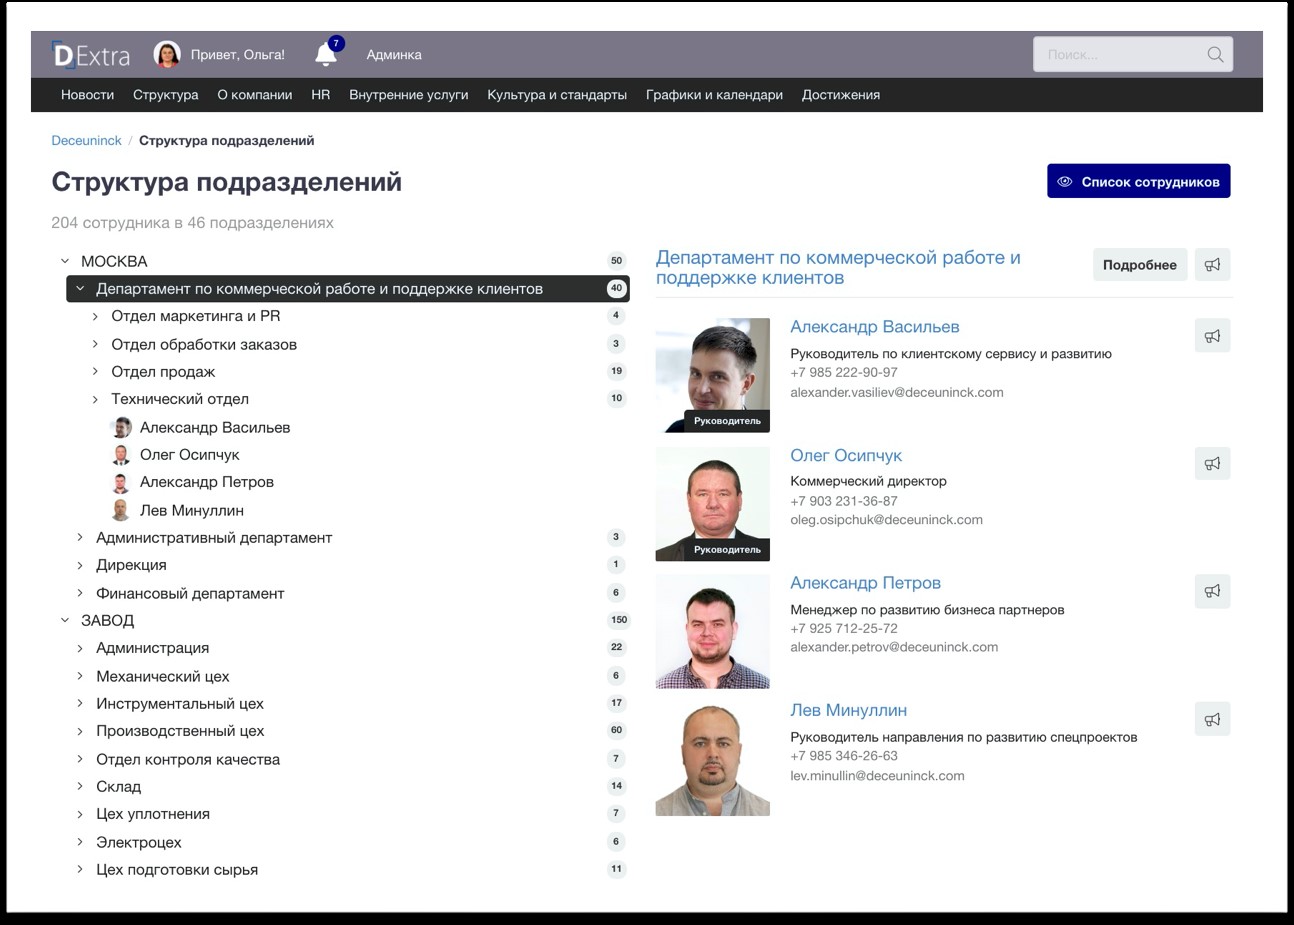Click Ольга's profile avatar in the header

pyautogui.click(x=165, y=54)
